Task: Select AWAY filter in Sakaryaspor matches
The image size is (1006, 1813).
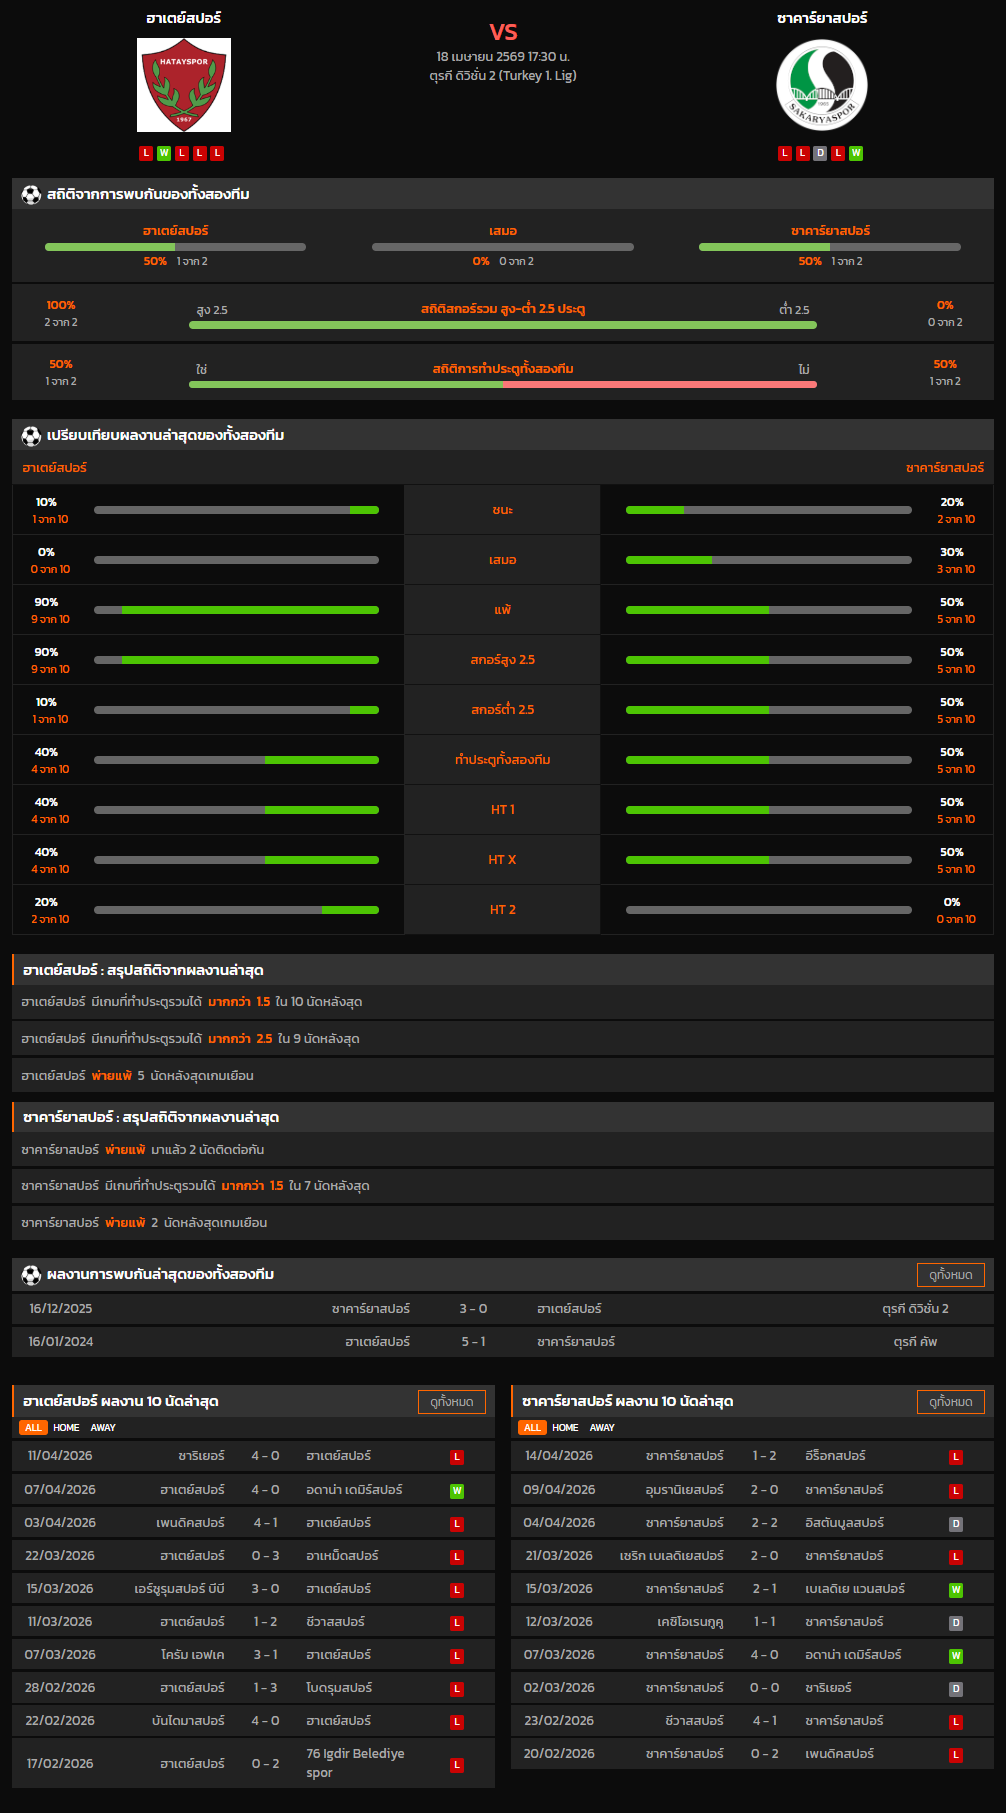Action: point(602,1428)
